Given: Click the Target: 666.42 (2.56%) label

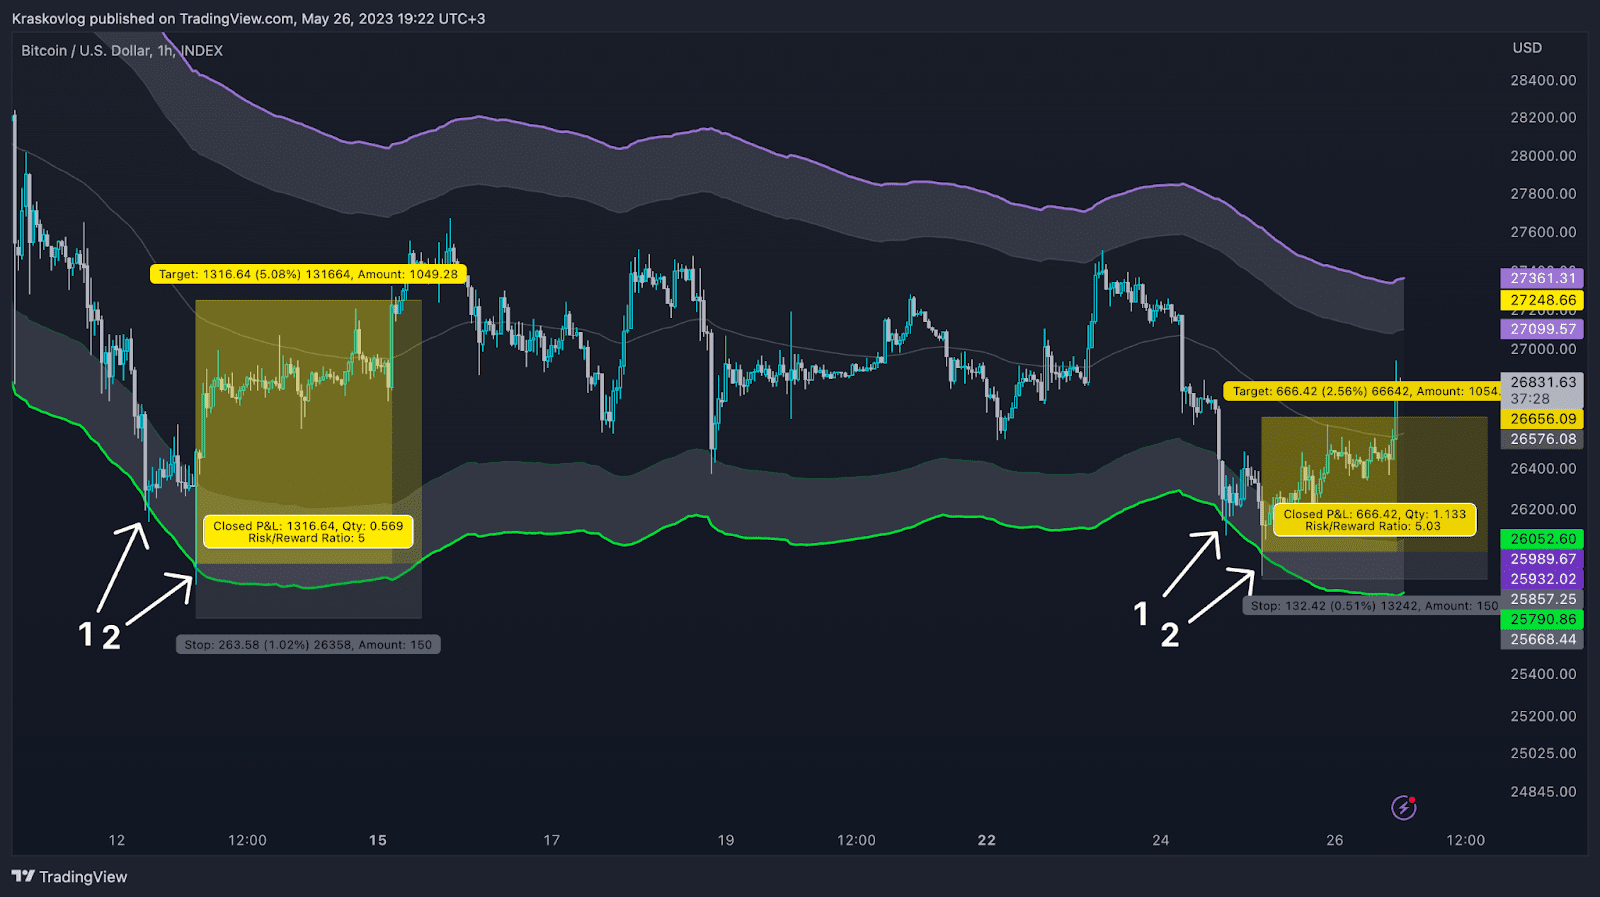Looking at the screenshot, I should (1364, 392).
